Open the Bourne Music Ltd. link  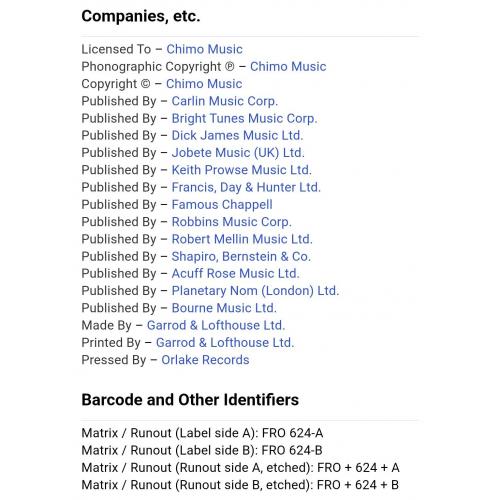pyautogui.click(x=224, y=308)
